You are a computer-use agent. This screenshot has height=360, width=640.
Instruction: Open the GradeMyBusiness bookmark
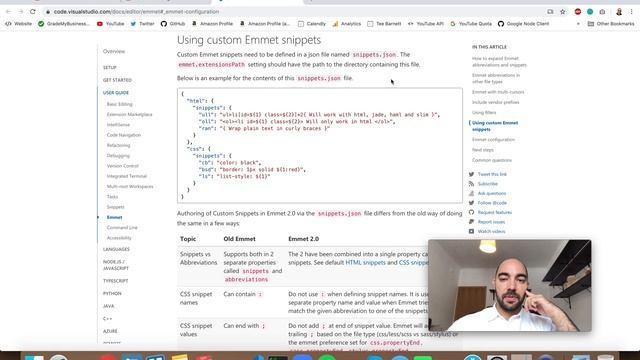(x=64, y=24)
